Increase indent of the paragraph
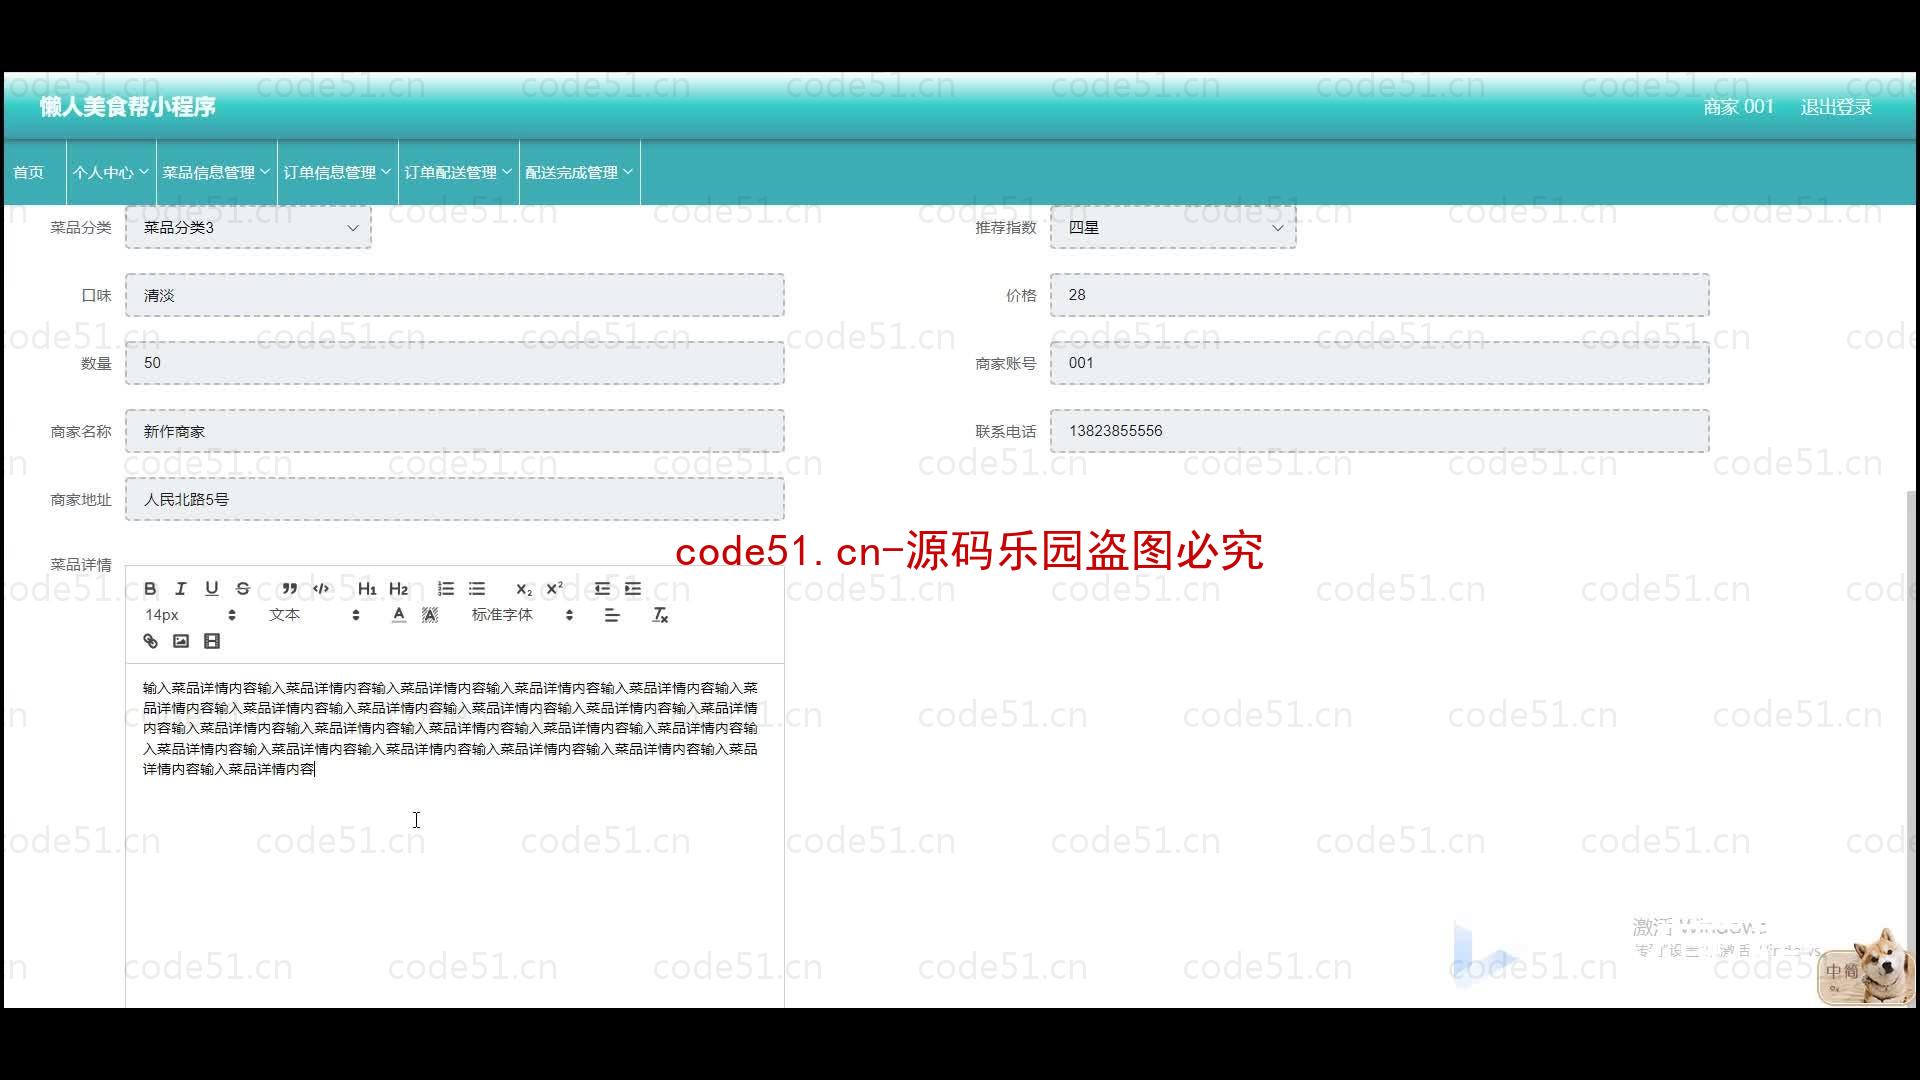 pyautogui.click(x=633, y=588)
